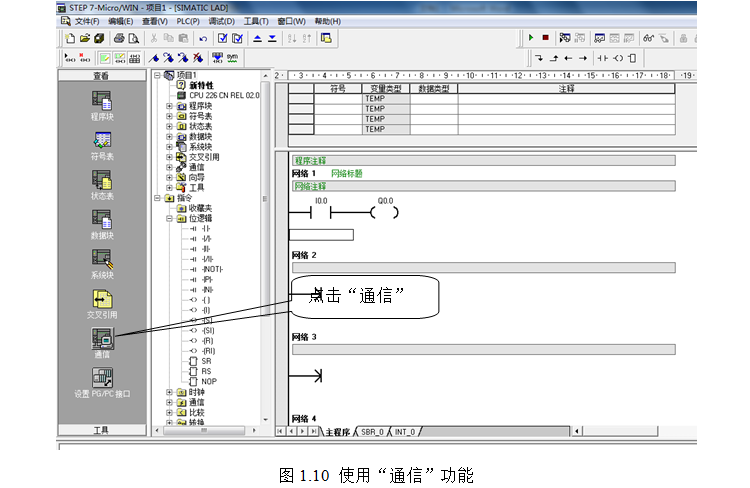The image size is (750, 488).
Task: Click the Open project folder icon
Action: tap(85, 38)
